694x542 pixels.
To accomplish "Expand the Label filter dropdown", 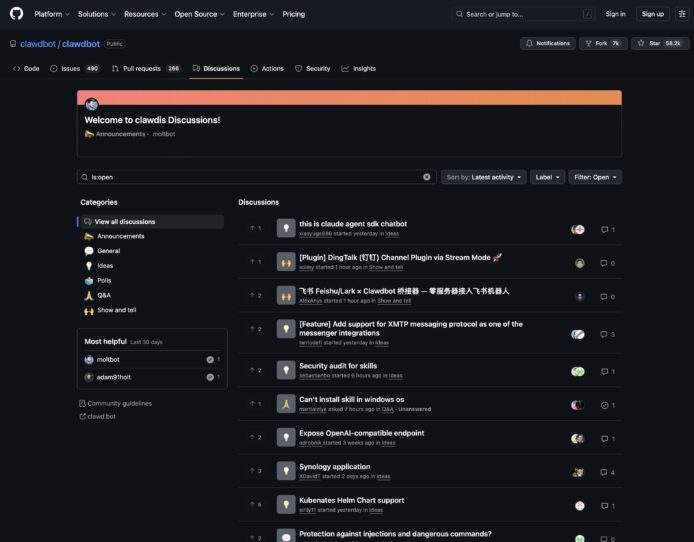I will coord(547,177).
